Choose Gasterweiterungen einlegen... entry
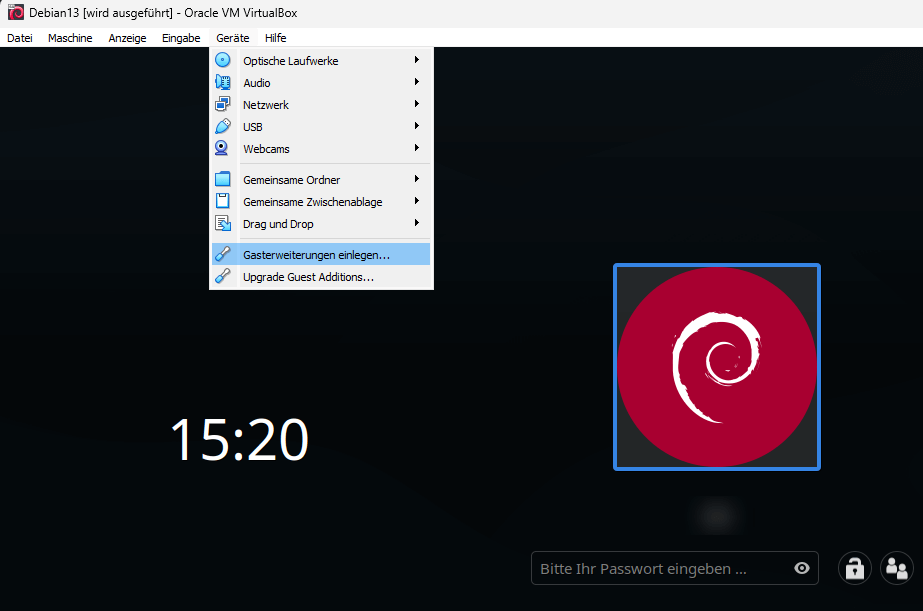 click(x=321, y=254)
